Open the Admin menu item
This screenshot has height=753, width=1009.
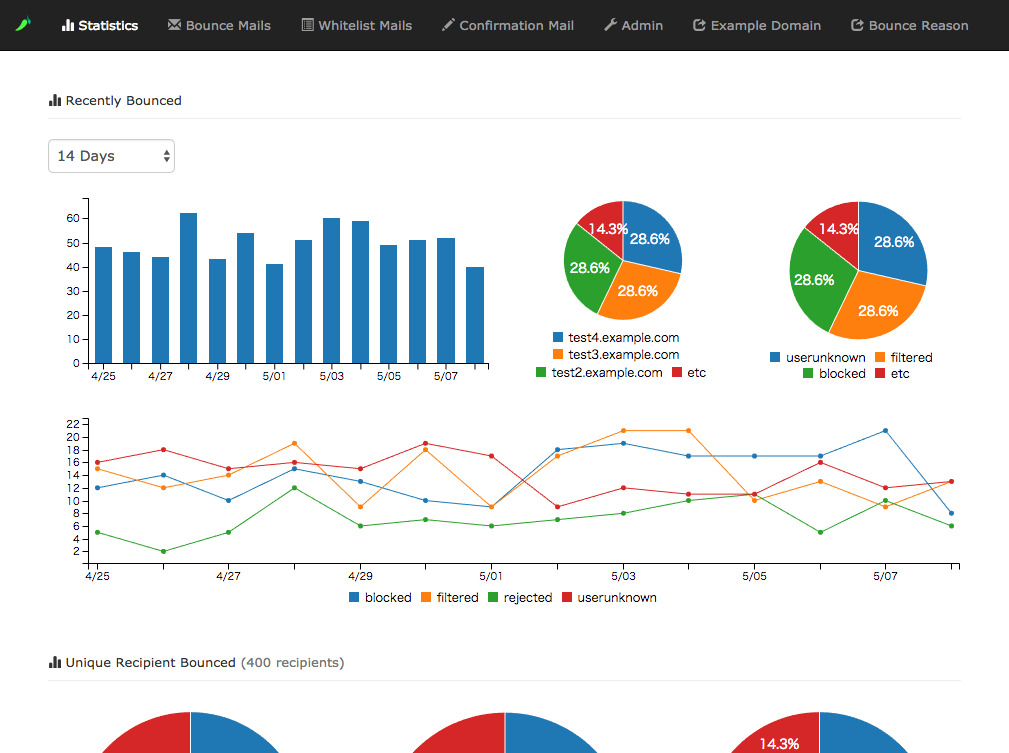pyautogui.click(x=633, y=25)
